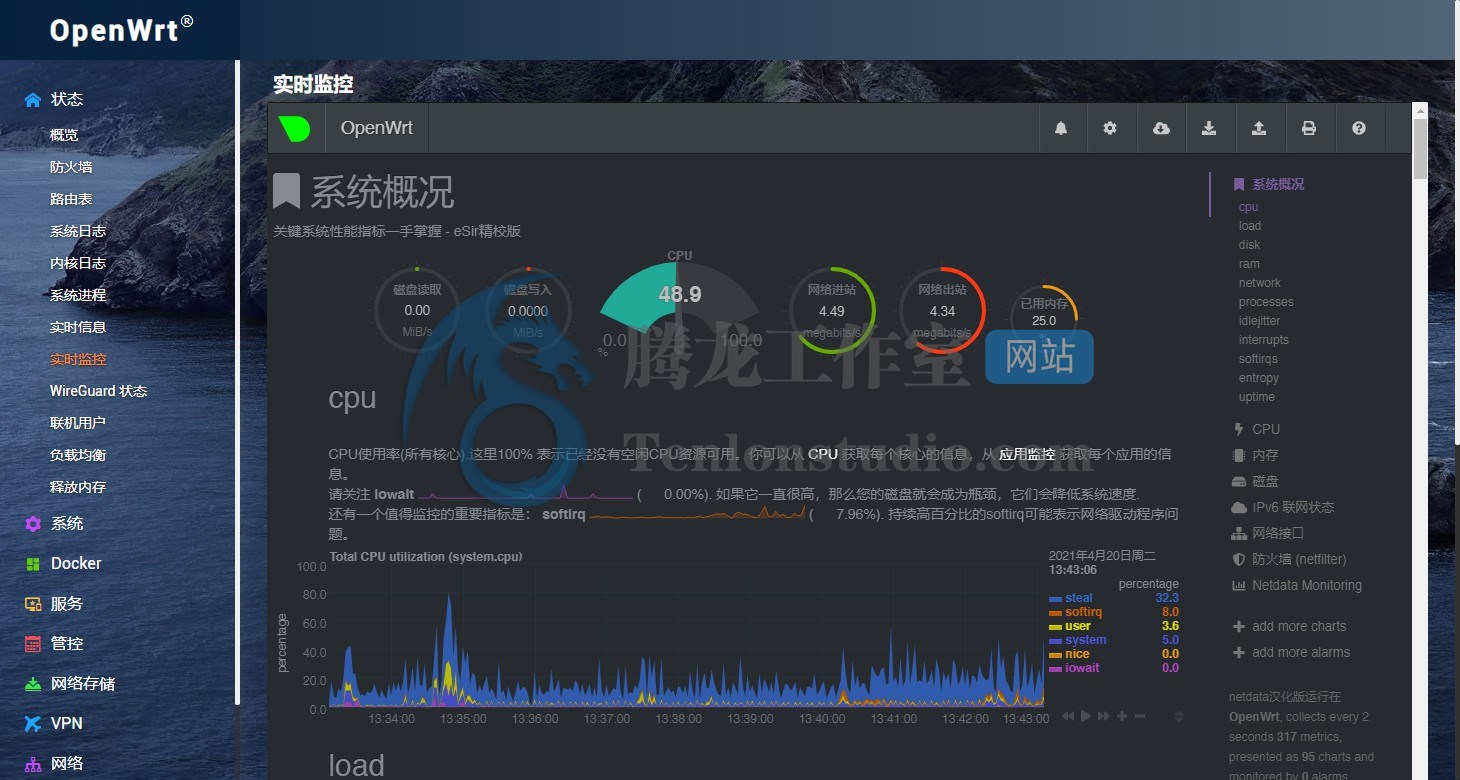Viewport: 1460px width, 780px height.
Task: Play the CPU chart timeline
Action: pyautogui.click(x=1086, y=716)
